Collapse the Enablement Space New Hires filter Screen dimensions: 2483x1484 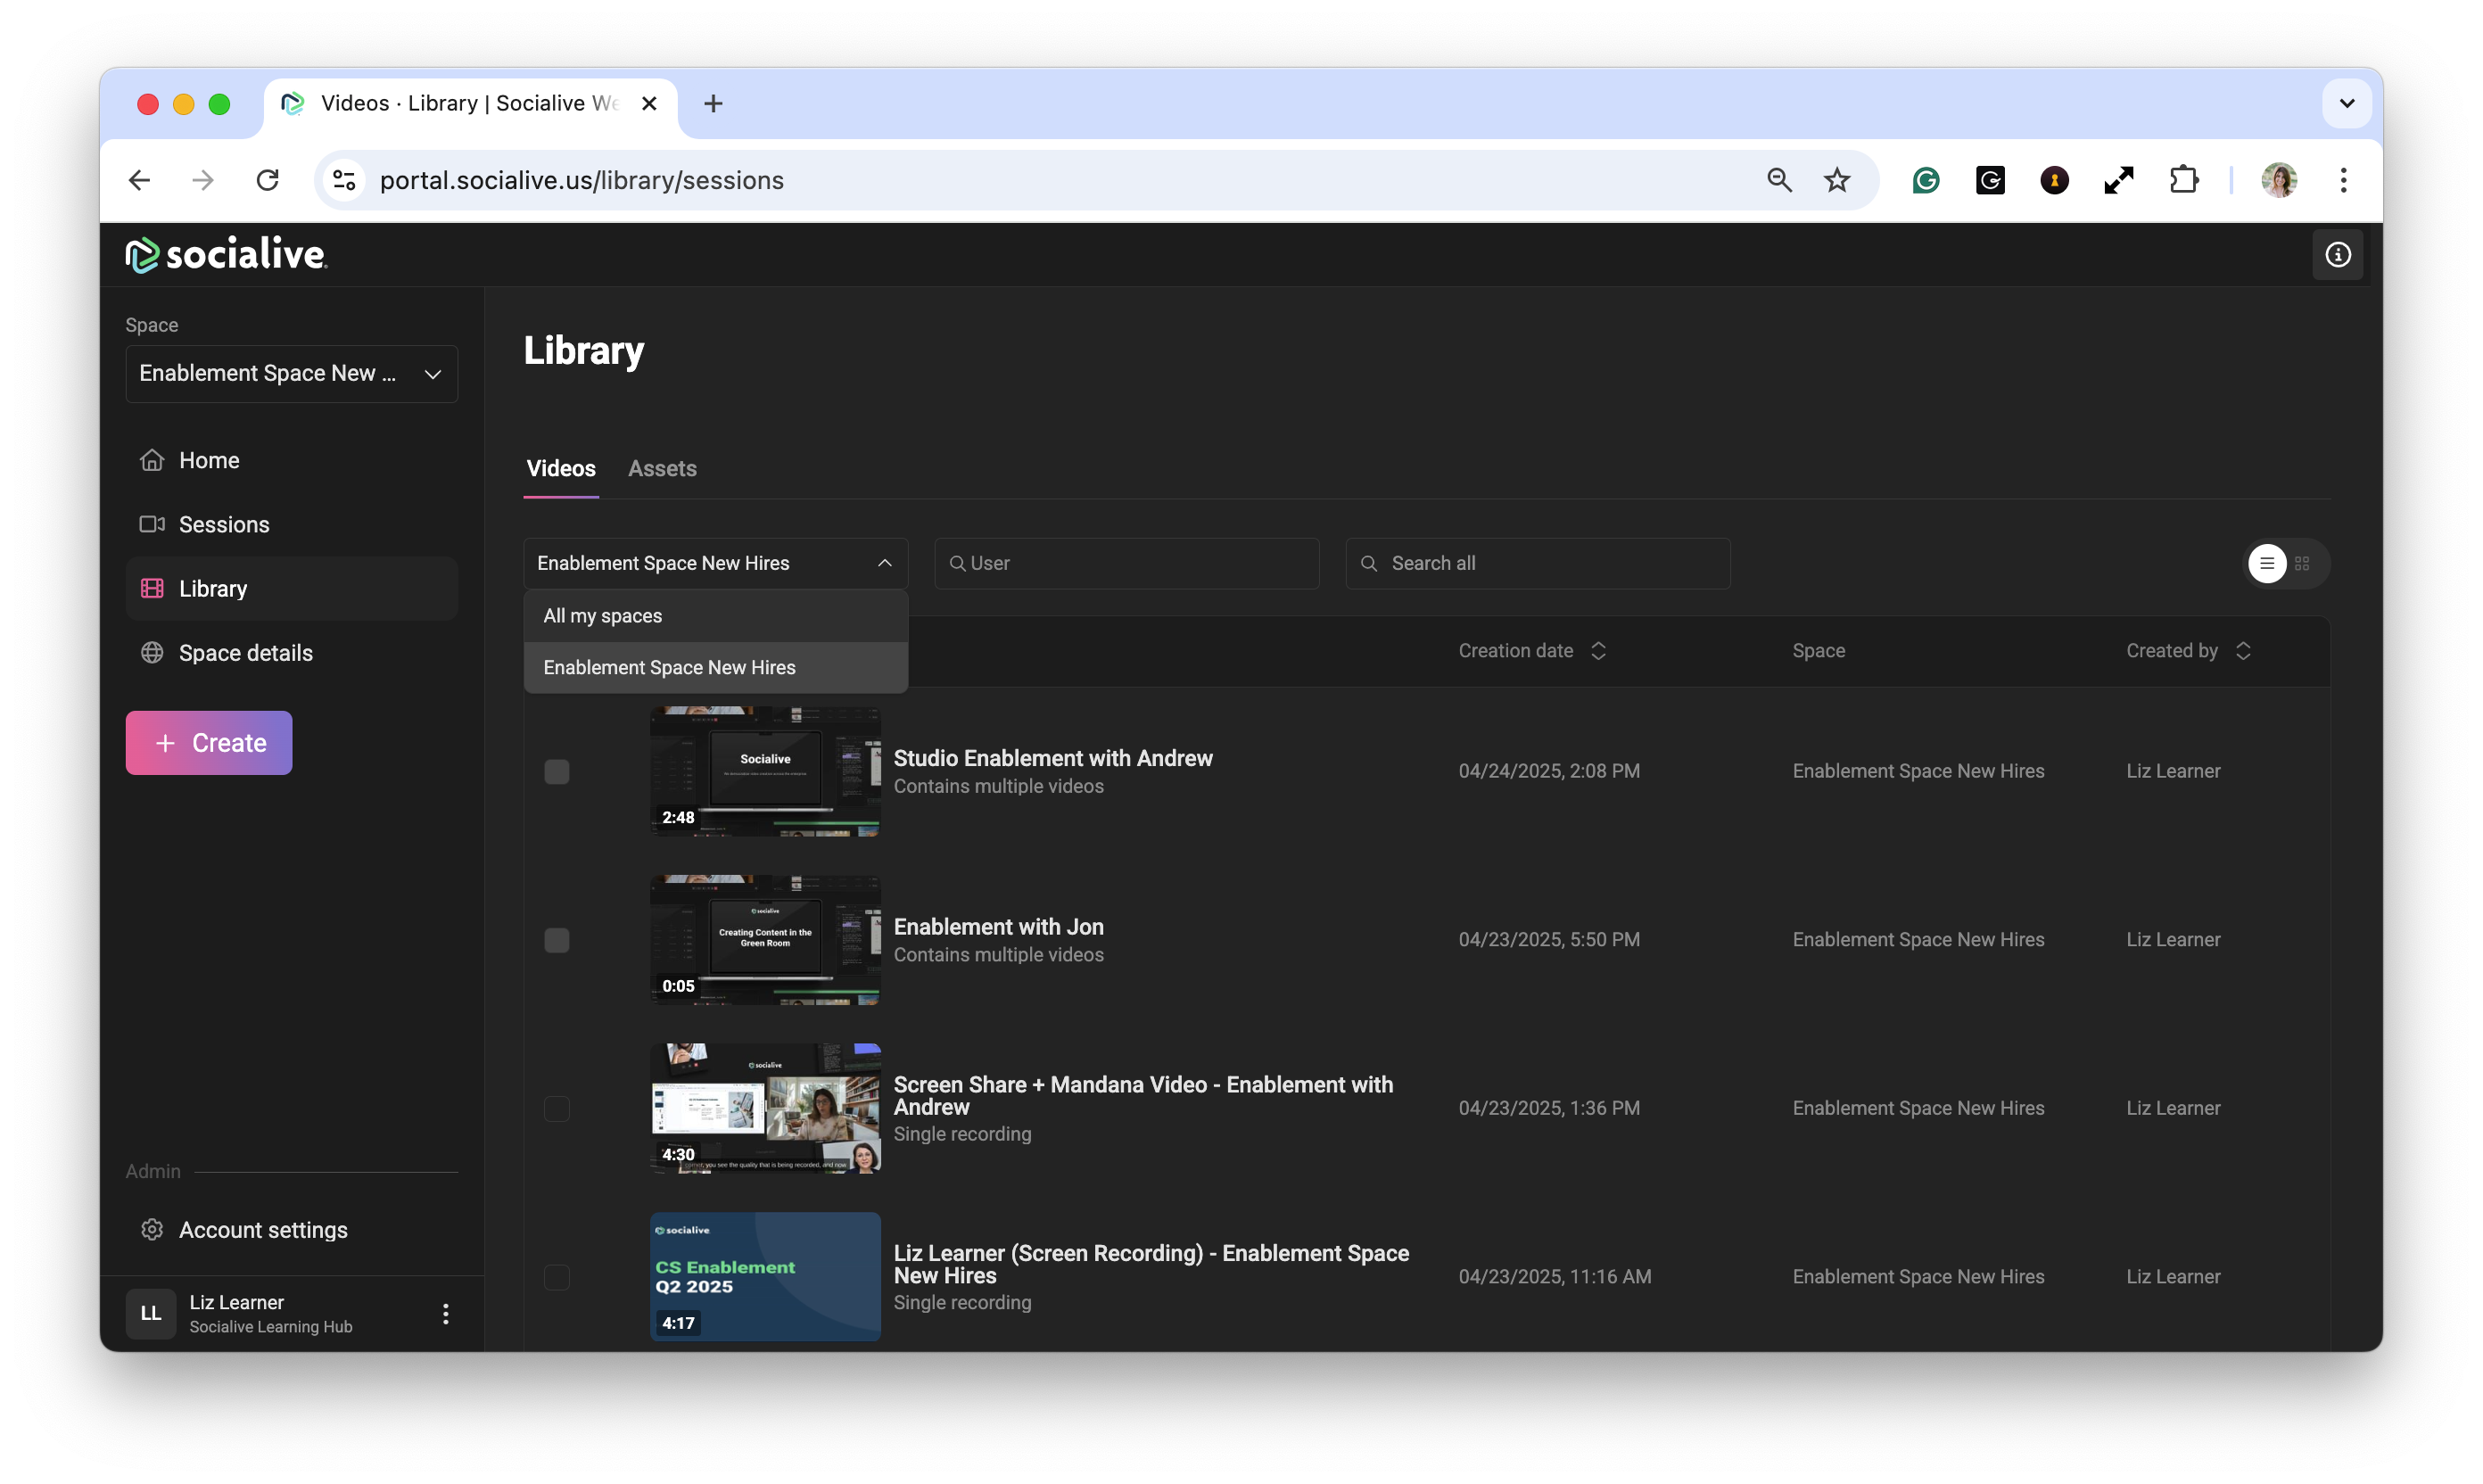[x=715, y=563]
